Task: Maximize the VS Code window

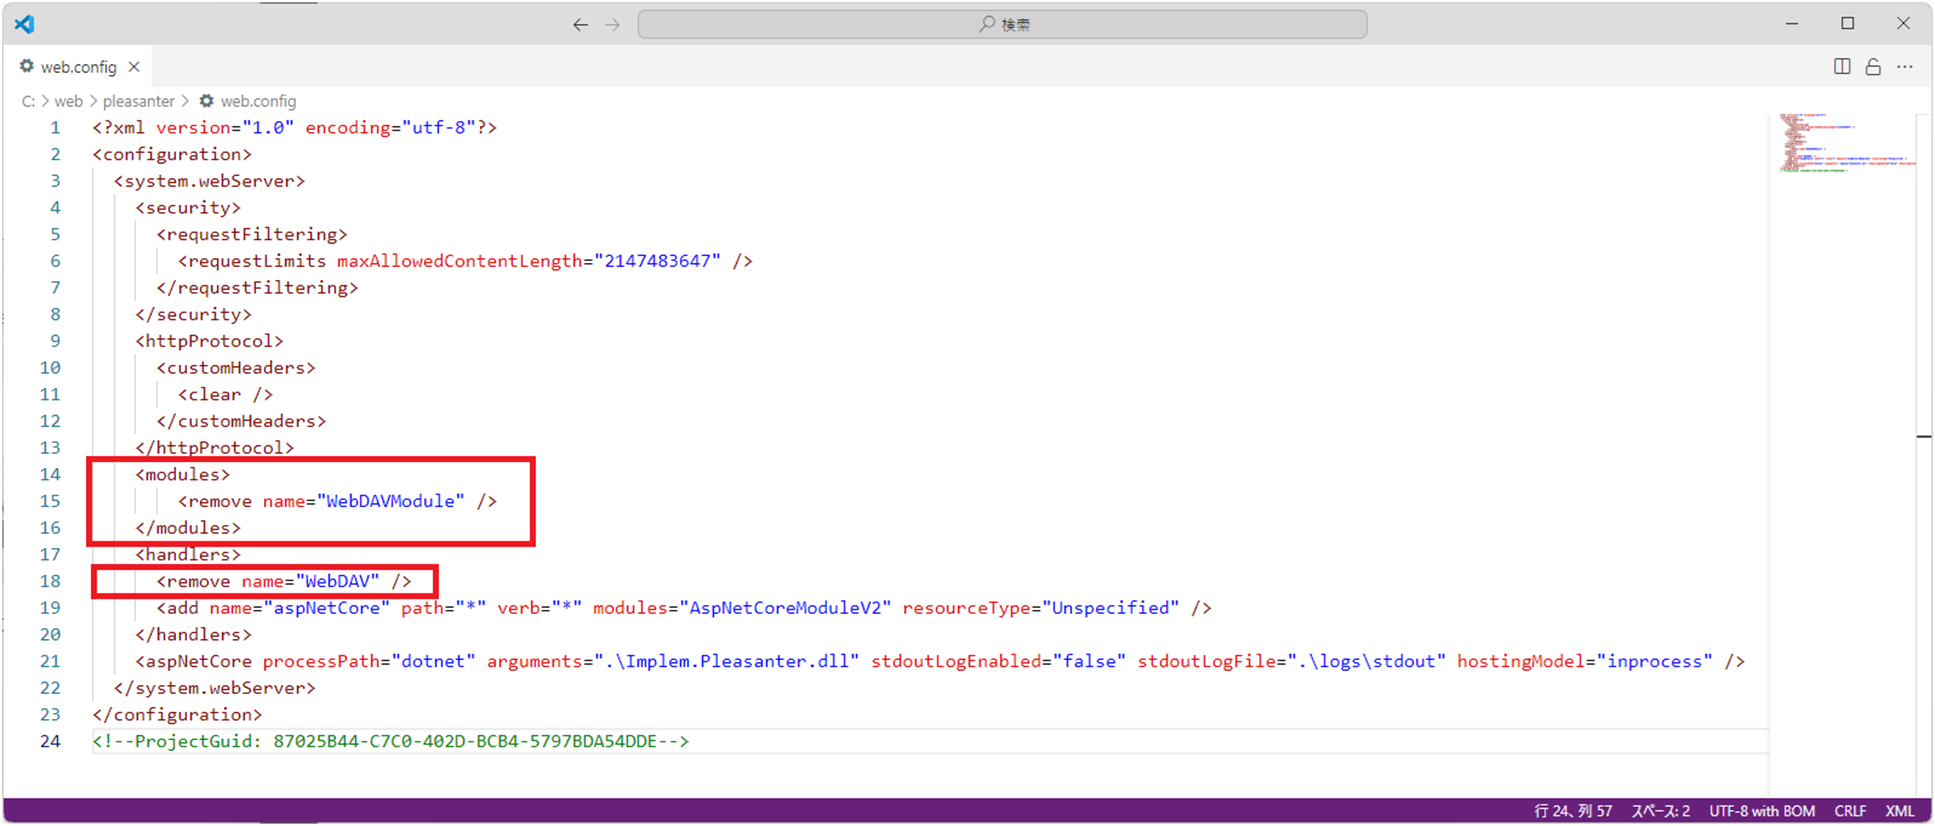Action: (1848, 24)
